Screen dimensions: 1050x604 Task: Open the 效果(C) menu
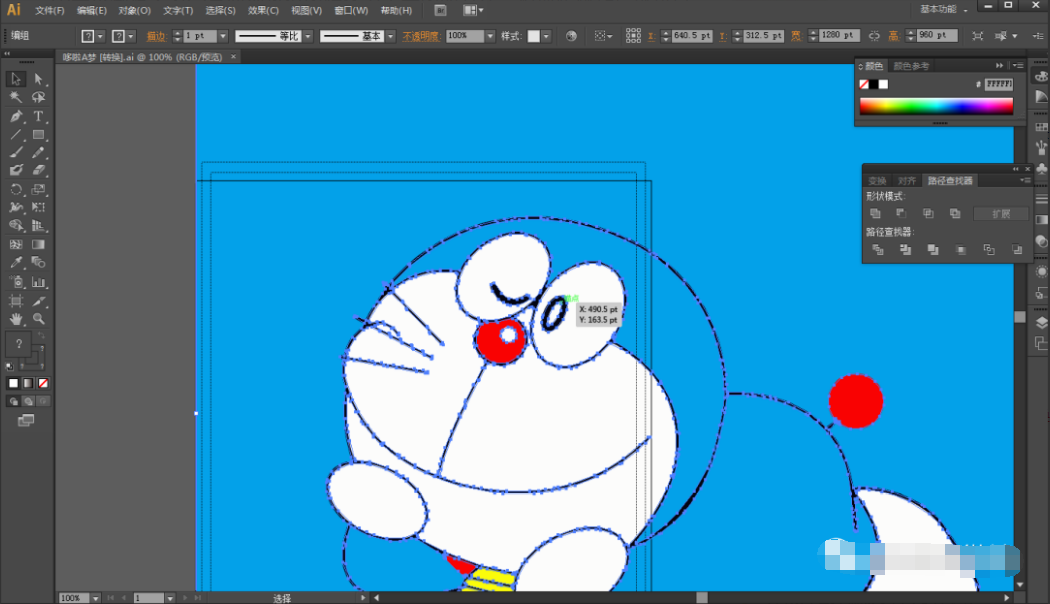coord(263,11)
